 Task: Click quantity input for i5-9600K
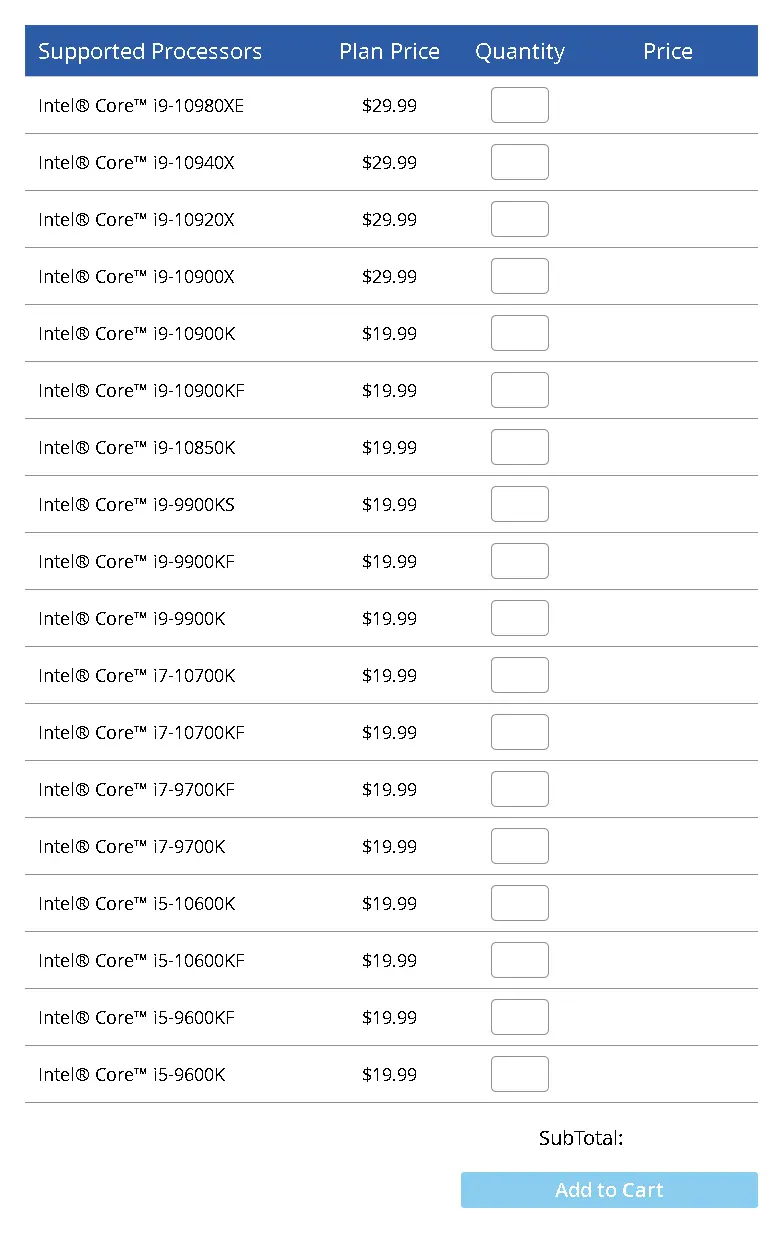(x=520, y=1074)
